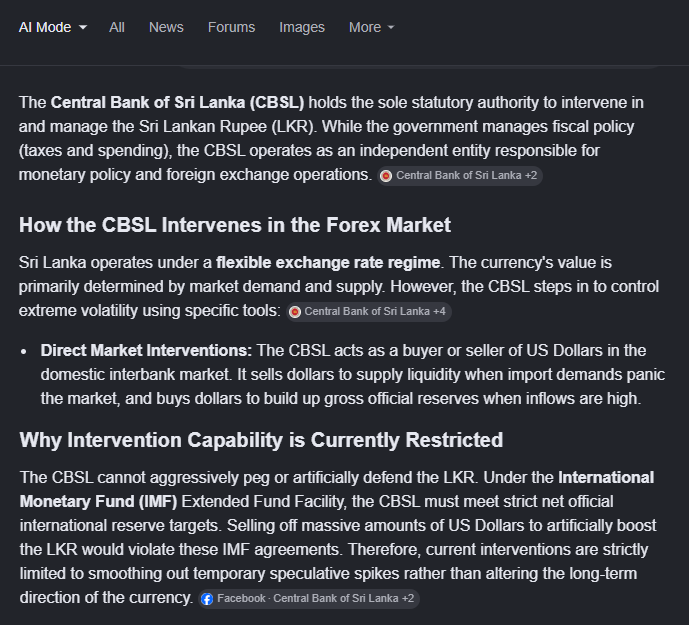Click the text 'Extended Fund Facility'

tap(263, 501)
